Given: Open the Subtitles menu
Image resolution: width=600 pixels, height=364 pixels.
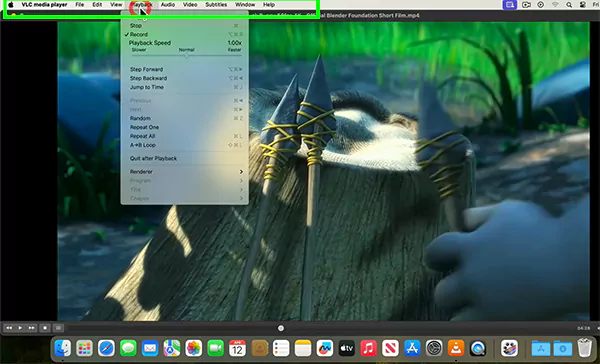Looking at the screenshot, I should (216, 5).
